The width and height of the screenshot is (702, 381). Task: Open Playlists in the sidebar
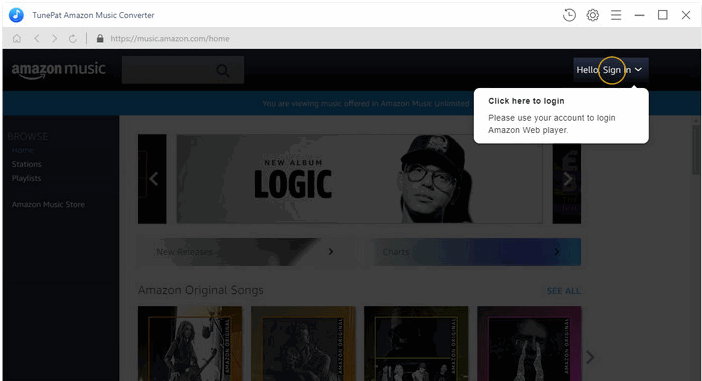point(26,178)
